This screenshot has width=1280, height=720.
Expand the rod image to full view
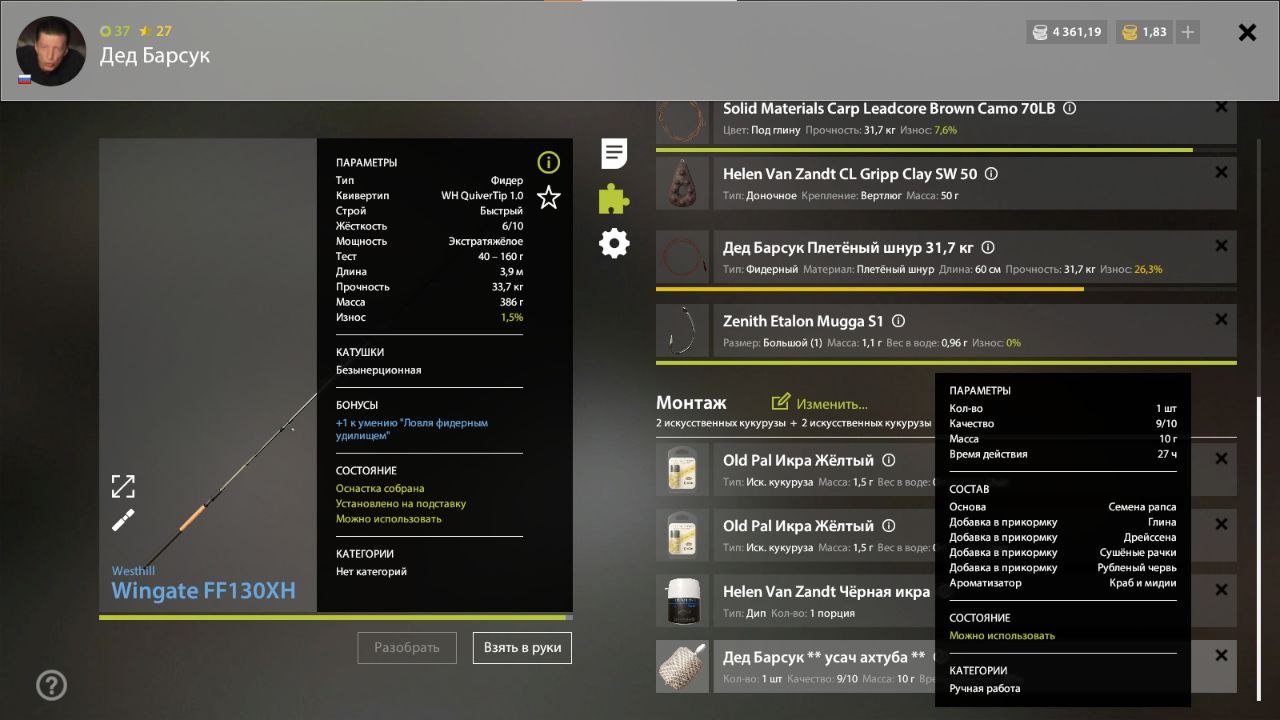123,486
